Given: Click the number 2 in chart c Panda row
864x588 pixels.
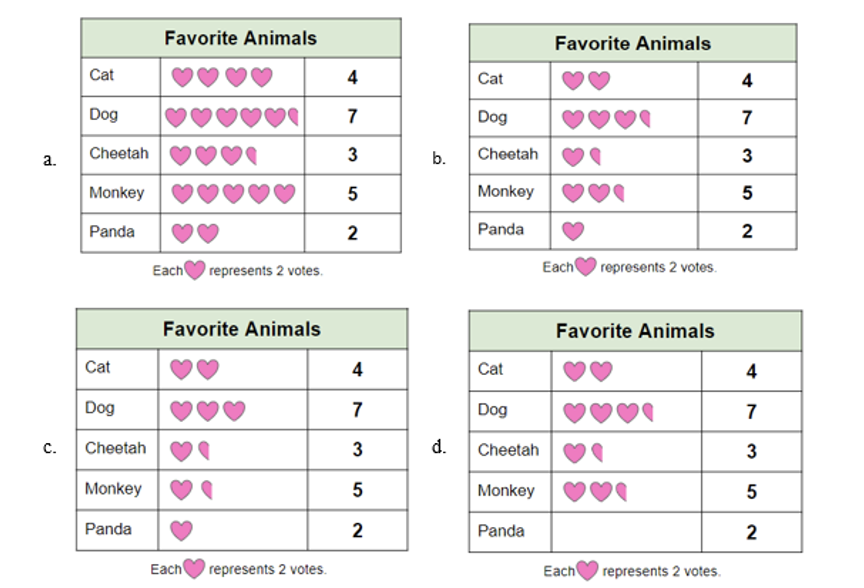Looking at the screenshot, I should pos(357,530).
